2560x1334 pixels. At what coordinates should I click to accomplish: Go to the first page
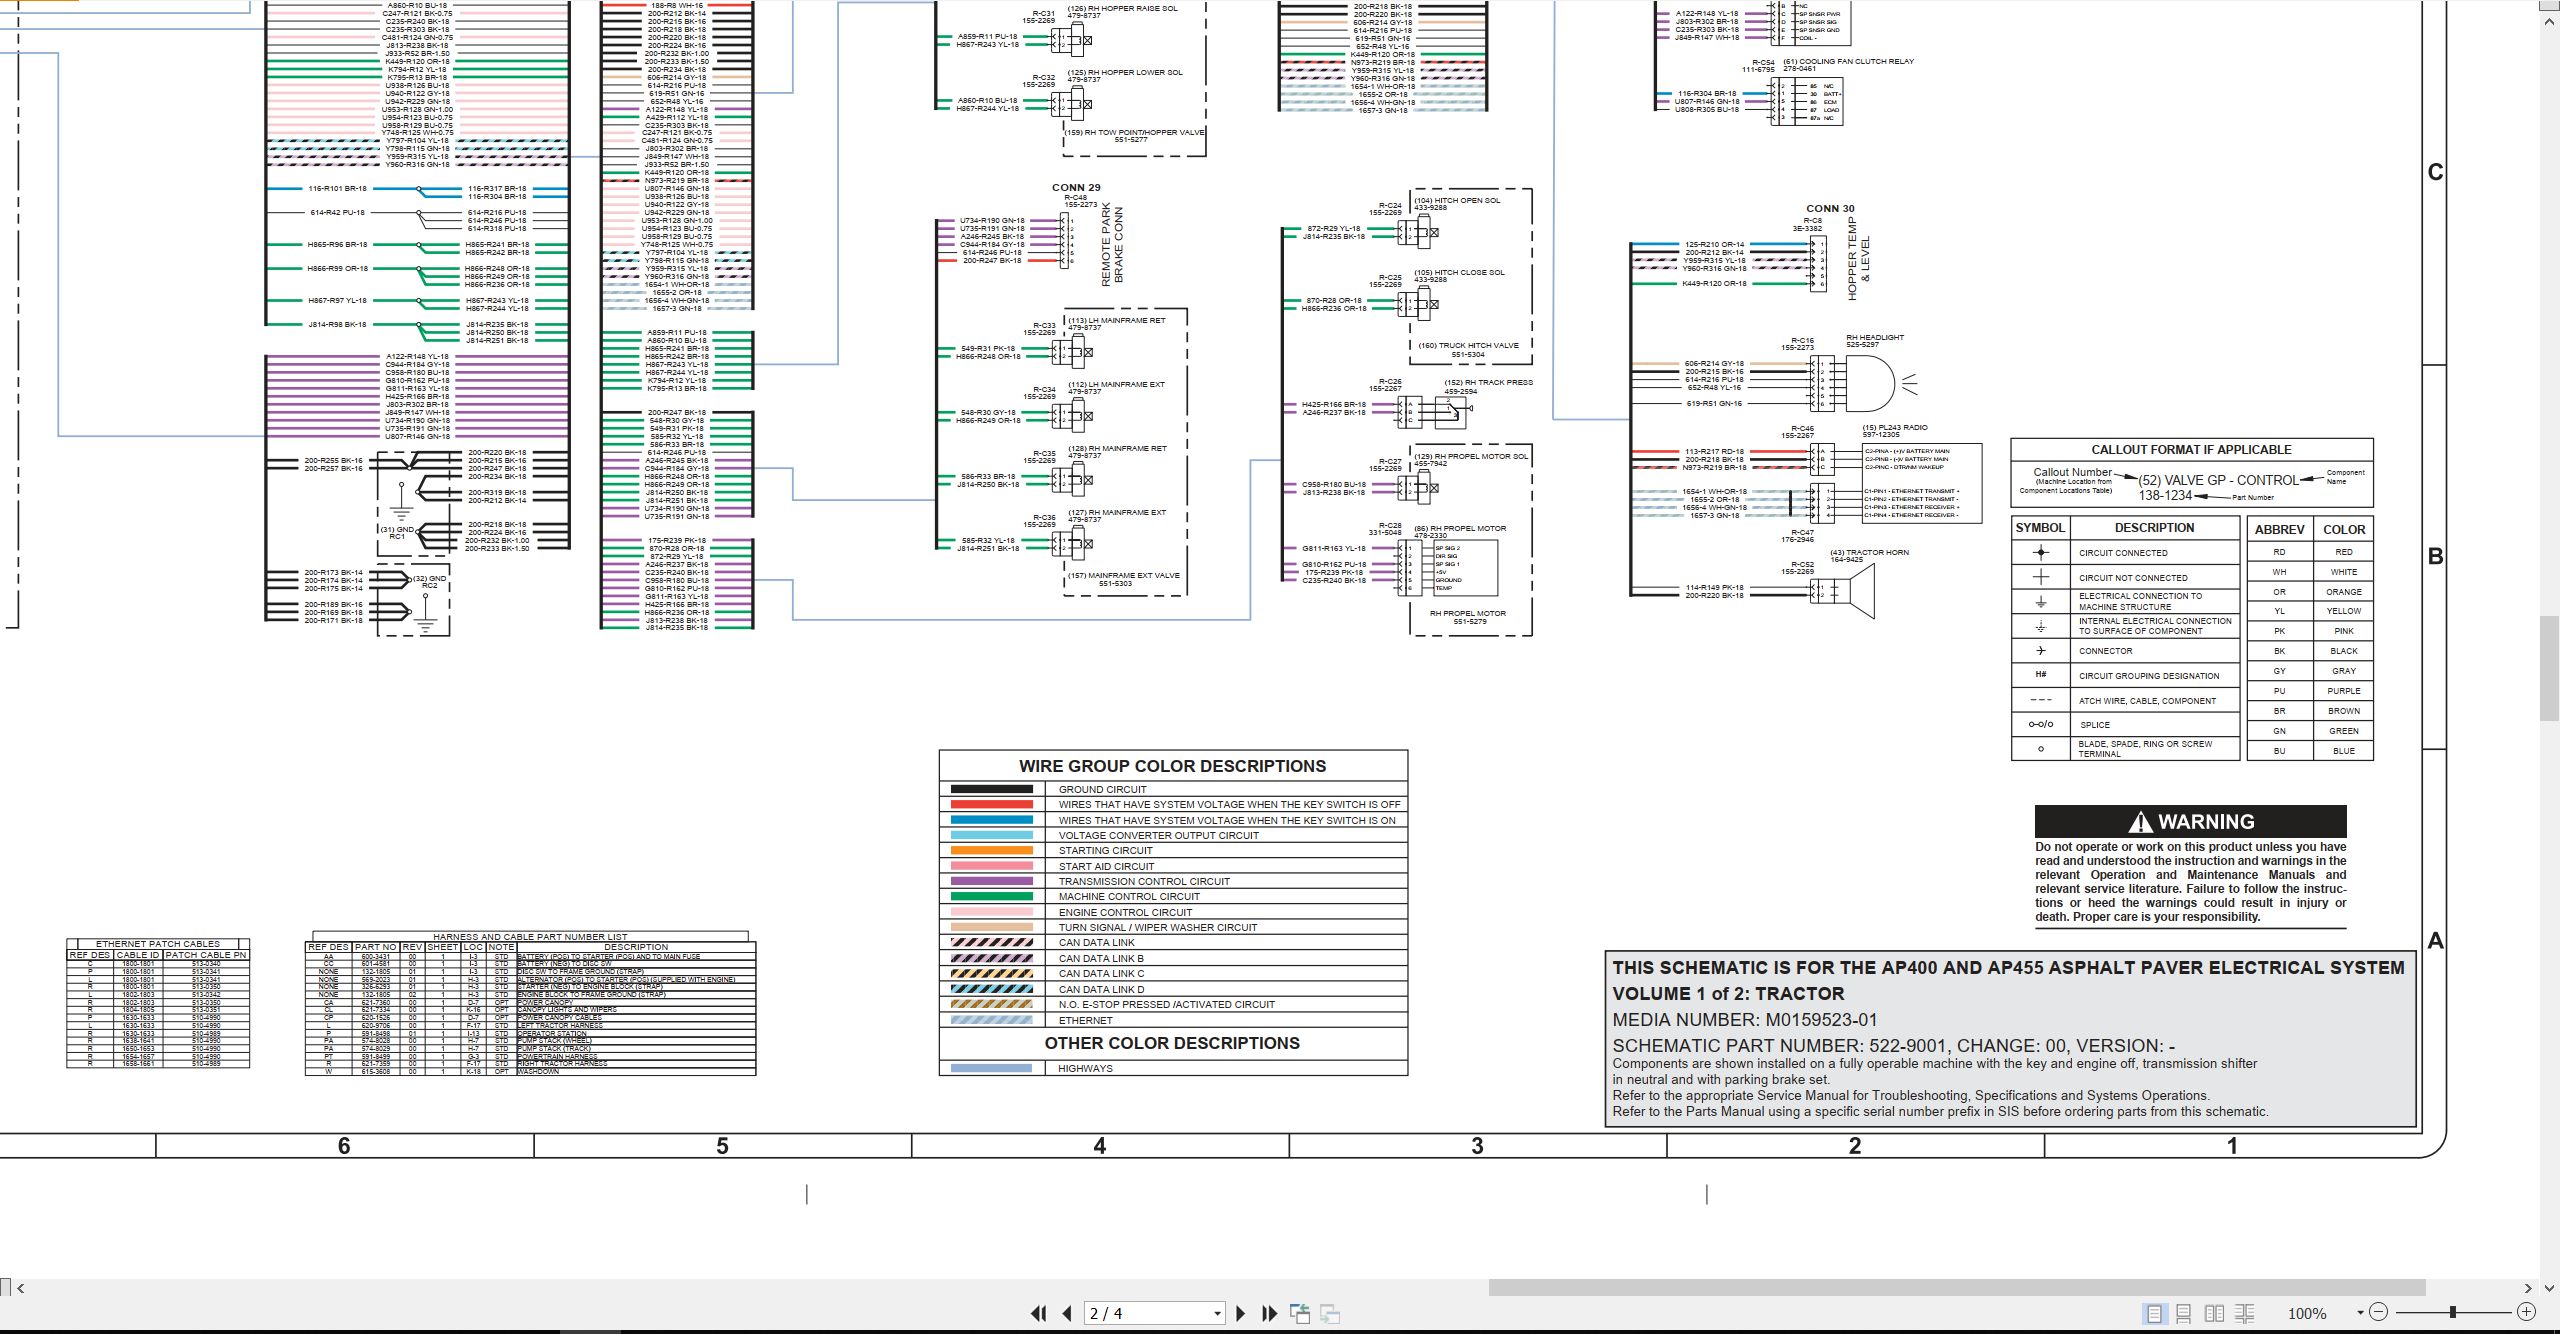click(x=1039, y=1313)
